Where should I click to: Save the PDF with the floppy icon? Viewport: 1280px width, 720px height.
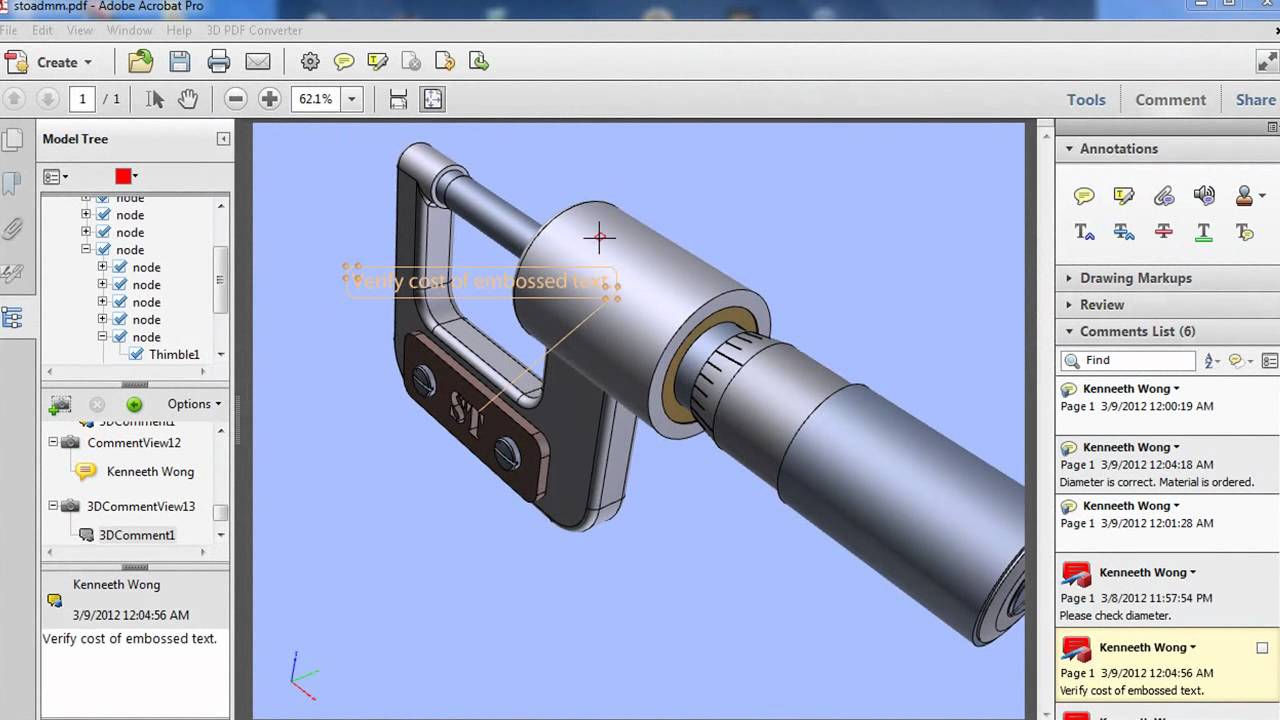pos(179,62)
